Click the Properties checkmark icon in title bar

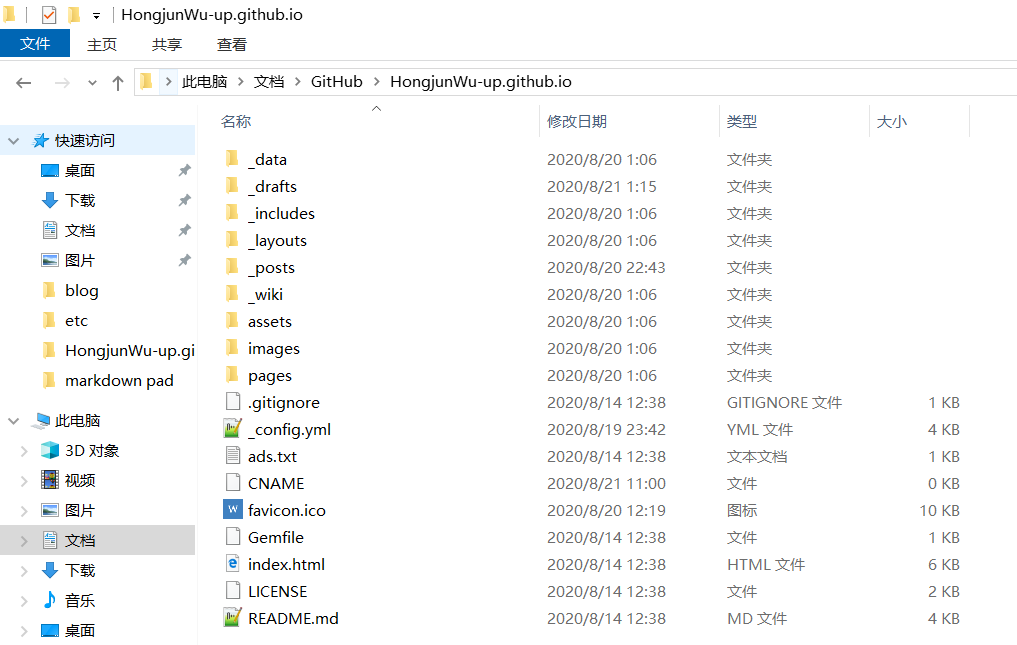49,14
